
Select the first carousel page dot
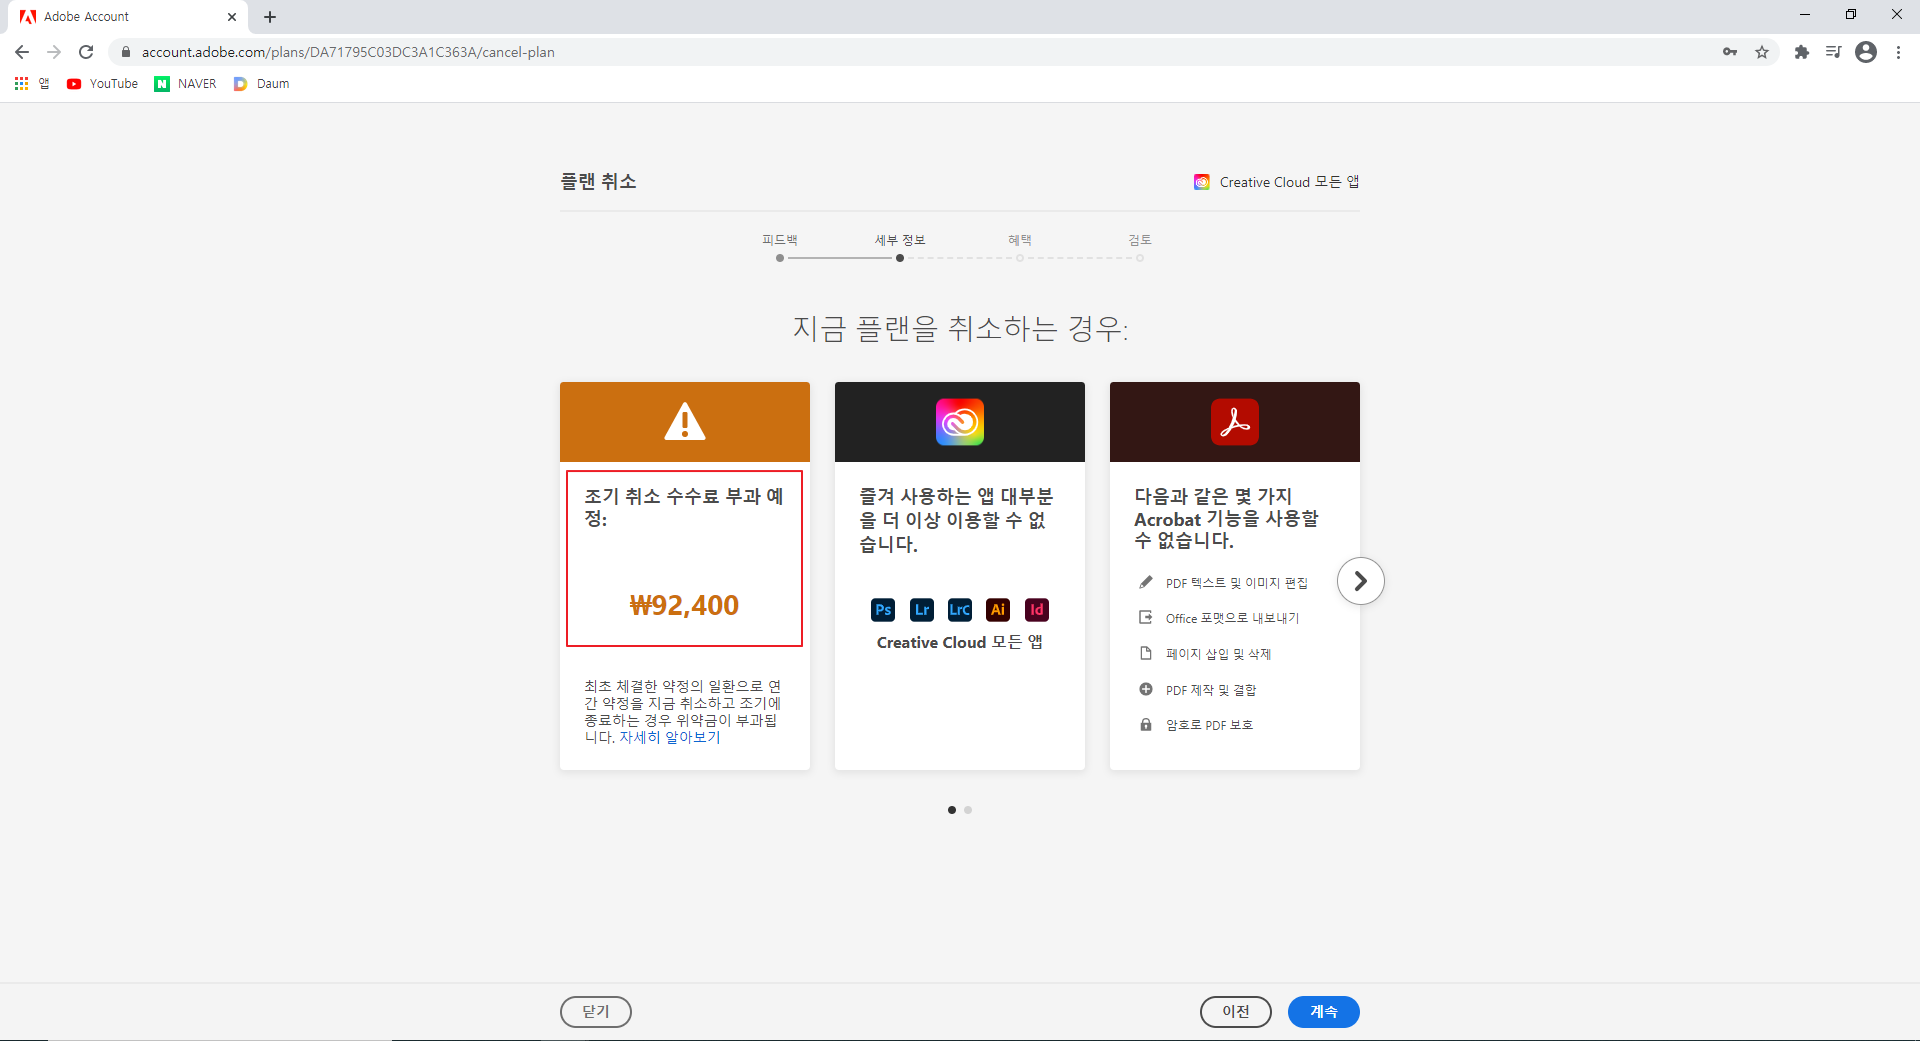[x=952, y=810]
